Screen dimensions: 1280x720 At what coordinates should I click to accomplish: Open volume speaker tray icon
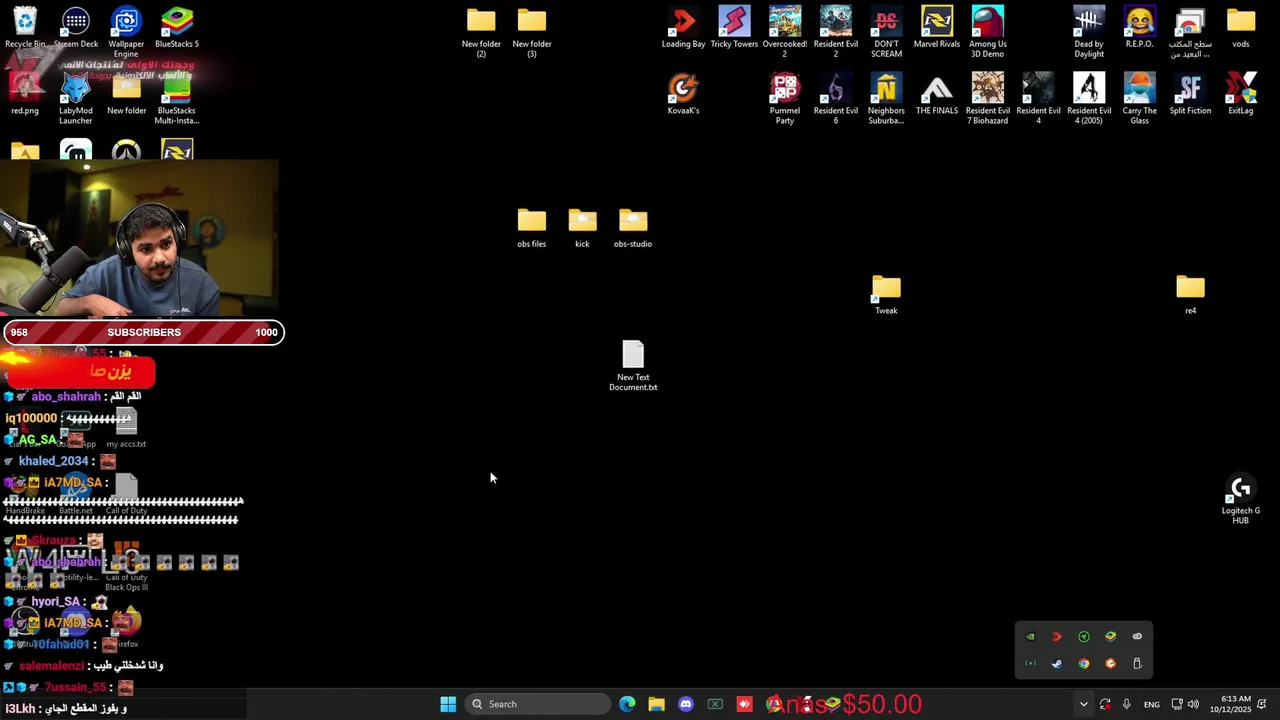(x=1193, y=704)
